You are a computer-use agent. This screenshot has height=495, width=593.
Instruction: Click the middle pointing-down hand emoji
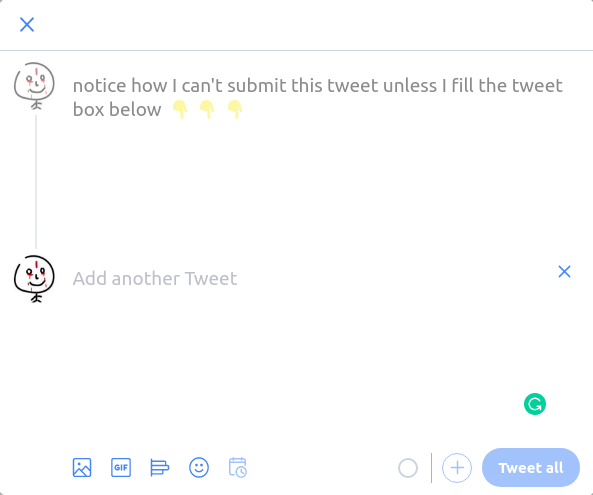click(207, 110)
